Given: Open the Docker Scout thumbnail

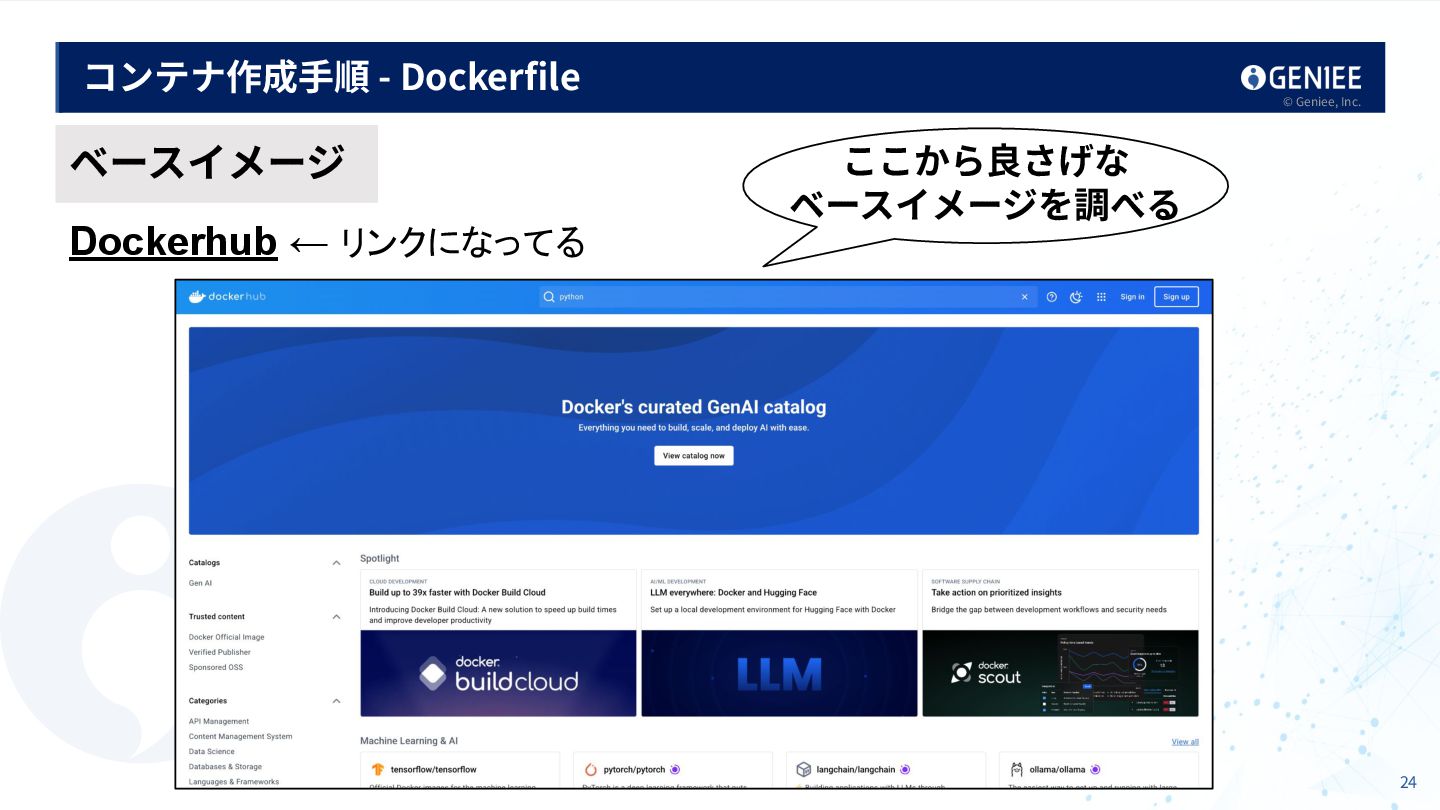Looking at the screenshot, I should 1060,673.
